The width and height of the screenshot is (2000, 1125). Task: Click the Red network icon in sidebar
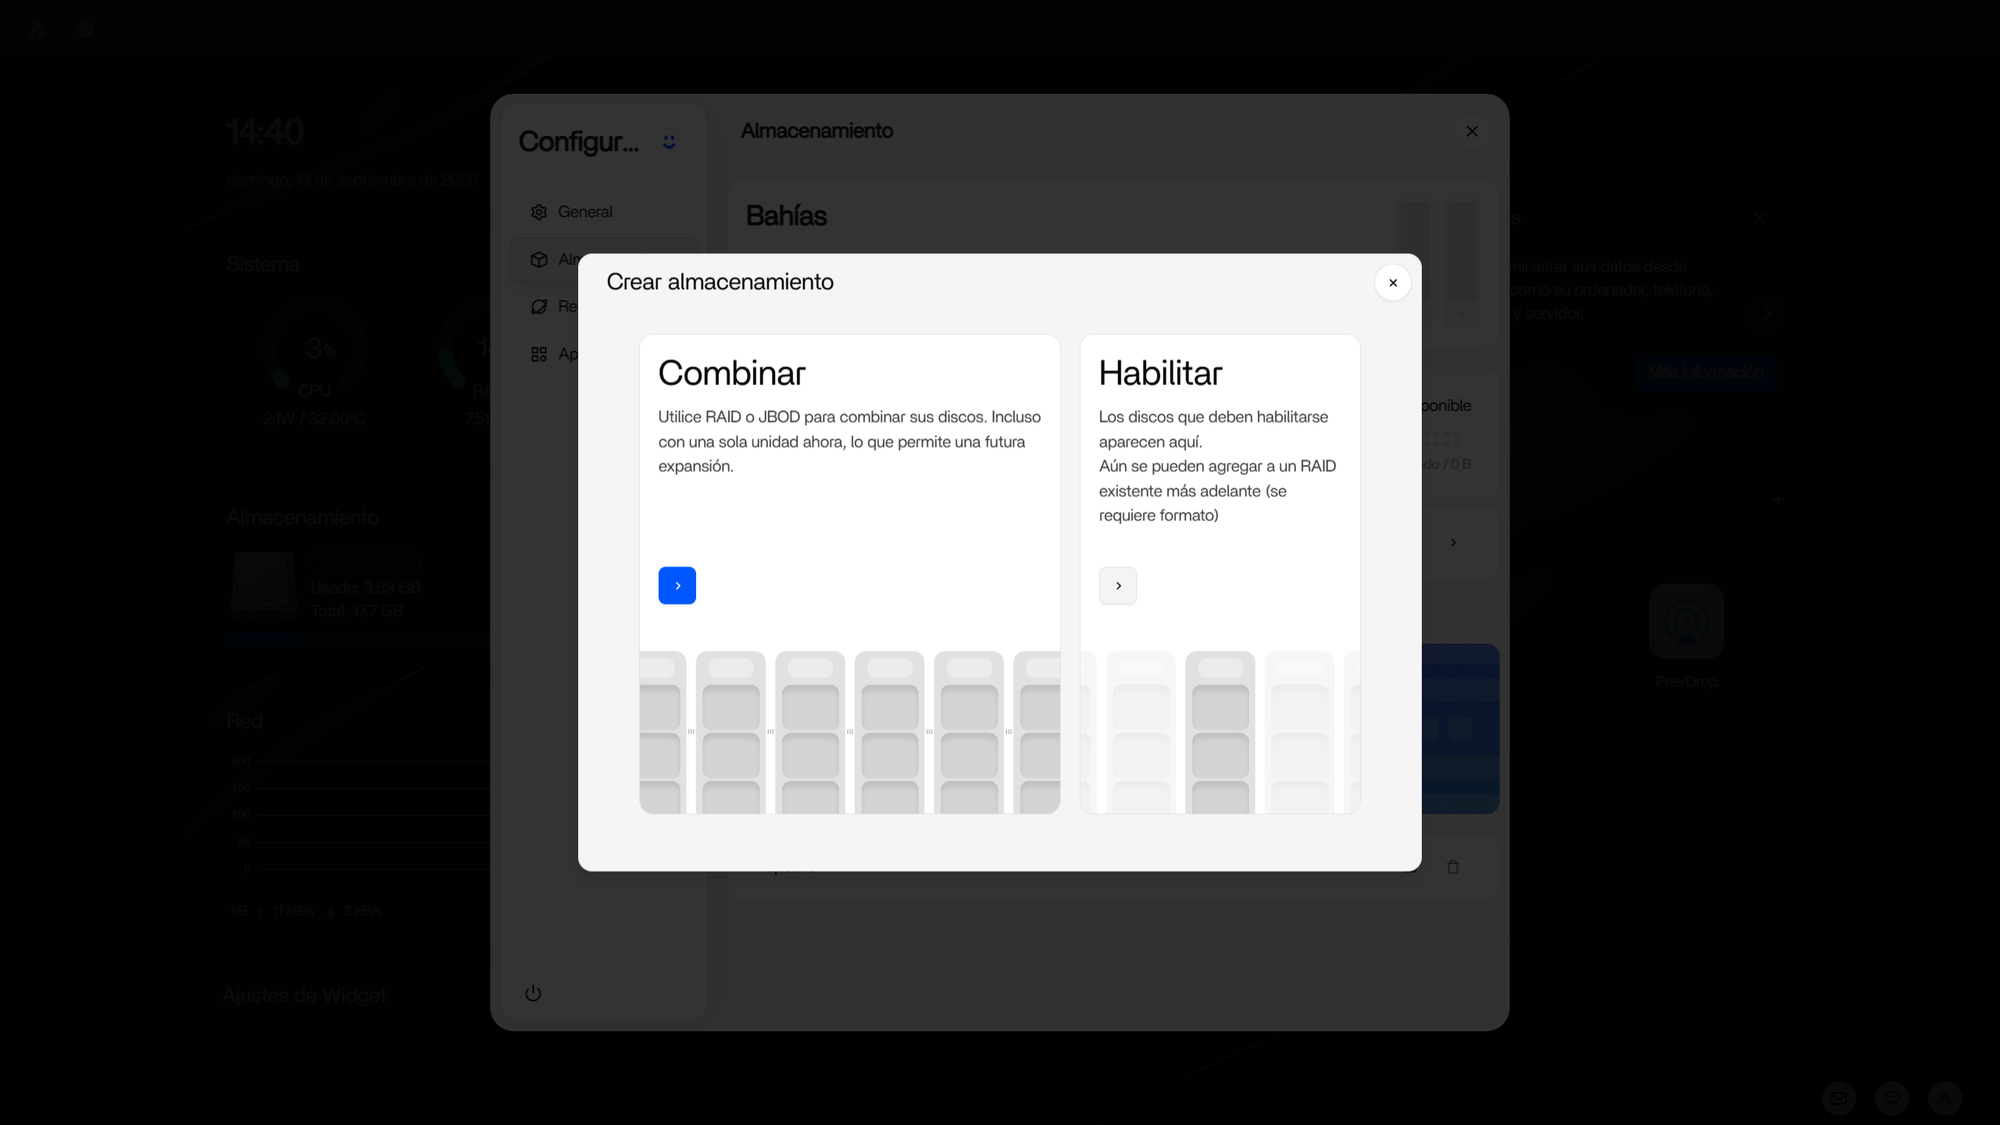[x=539, y=306]
